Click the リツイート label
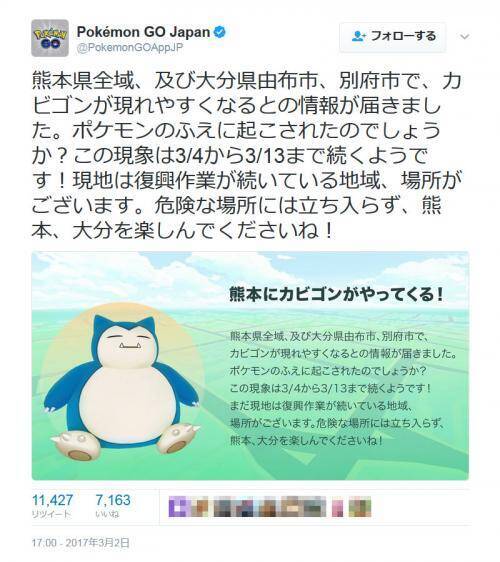Image resolution: width=500 pixels, height=562 pixels. coord(51,514)
